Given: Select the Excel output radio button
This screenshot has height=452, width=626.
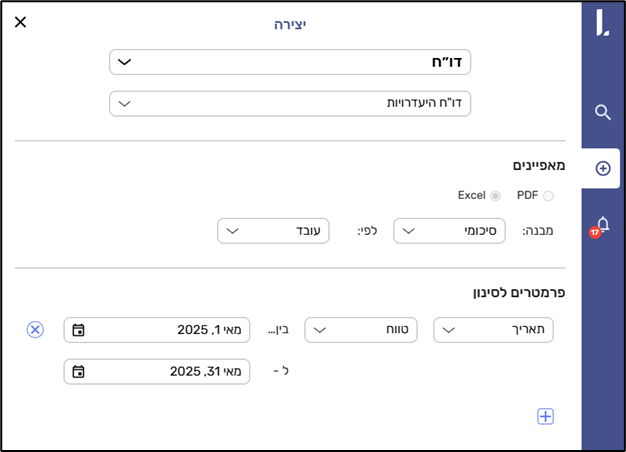Looking at the screenshot, I should pos(495,196).
